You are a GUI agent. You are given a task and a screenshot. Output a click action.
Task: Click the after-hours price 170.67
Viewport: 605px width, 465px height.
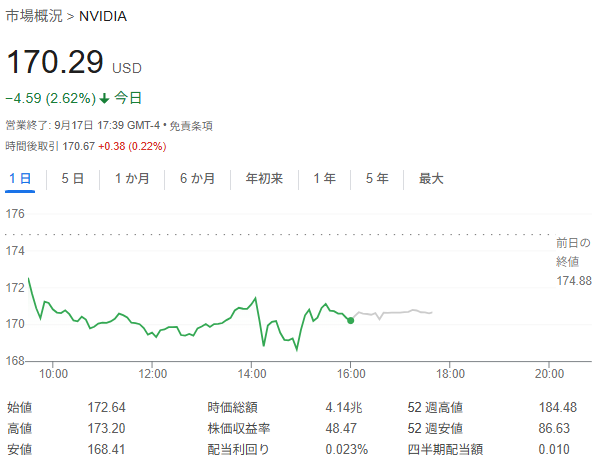tap(78, 146)
